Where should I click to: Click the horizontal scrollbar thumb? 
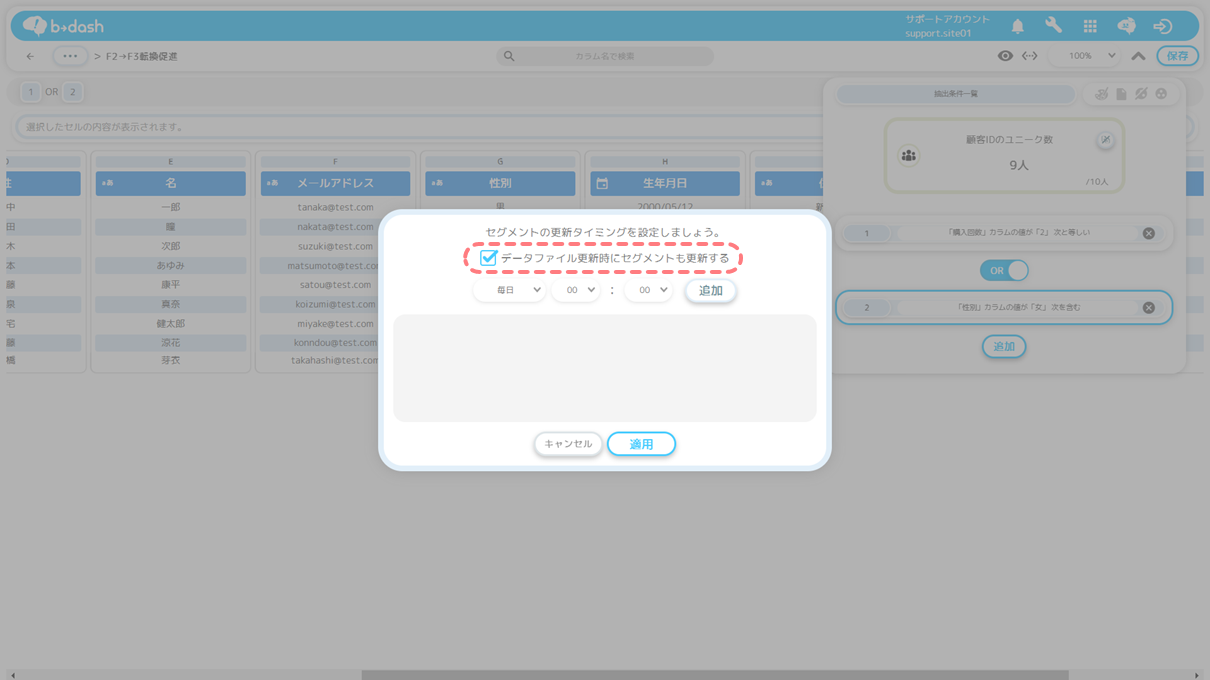pyautogui.click(x=715, y=675)
